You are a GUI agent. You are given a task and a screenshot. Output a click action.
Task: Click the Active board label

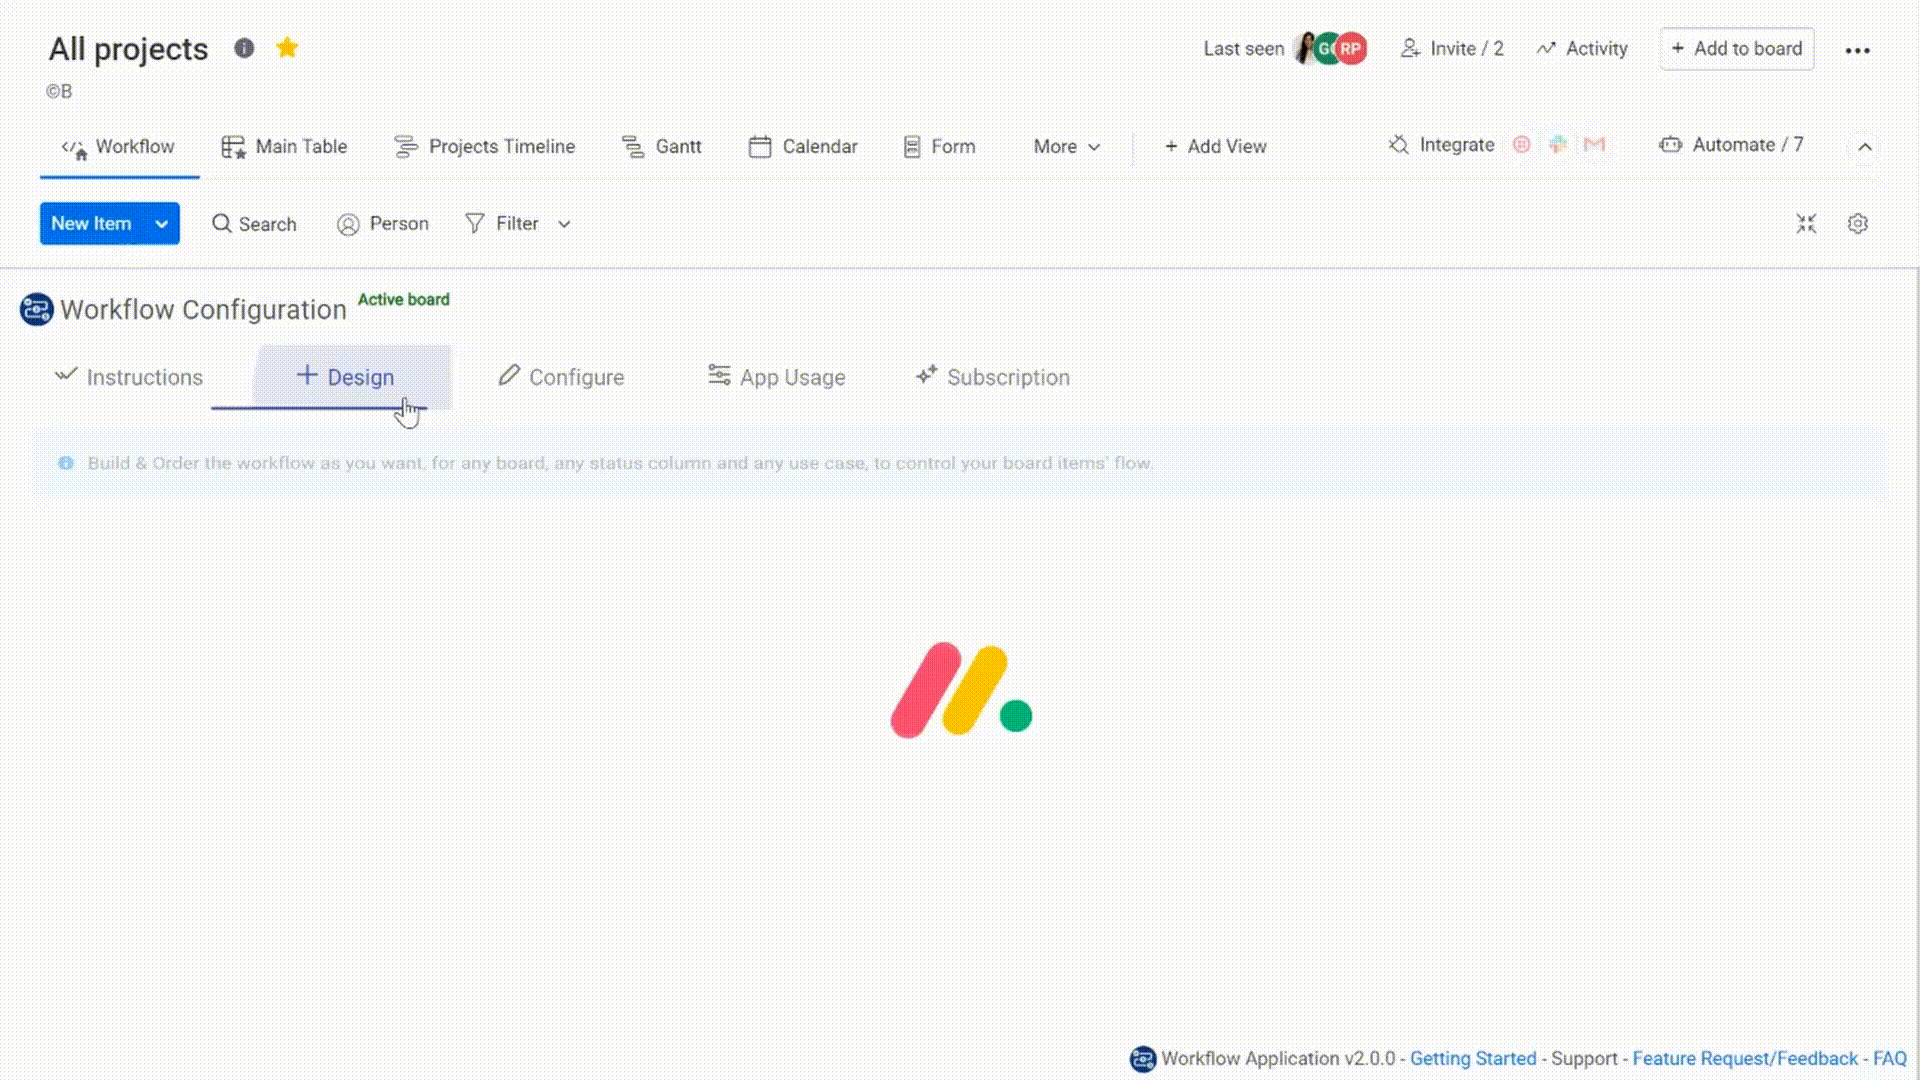pos(404,299)
